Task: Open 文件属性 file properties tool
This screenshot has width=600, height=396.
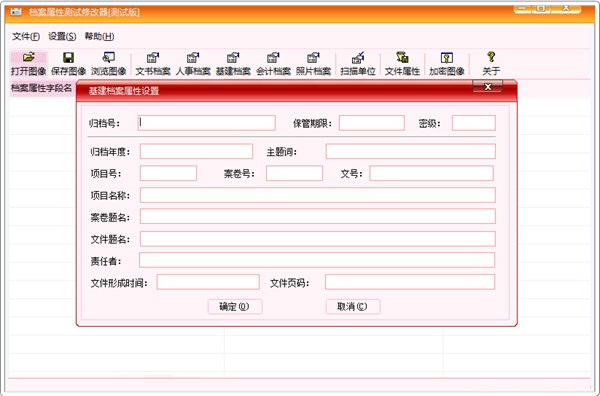Action: click(402, 64)
